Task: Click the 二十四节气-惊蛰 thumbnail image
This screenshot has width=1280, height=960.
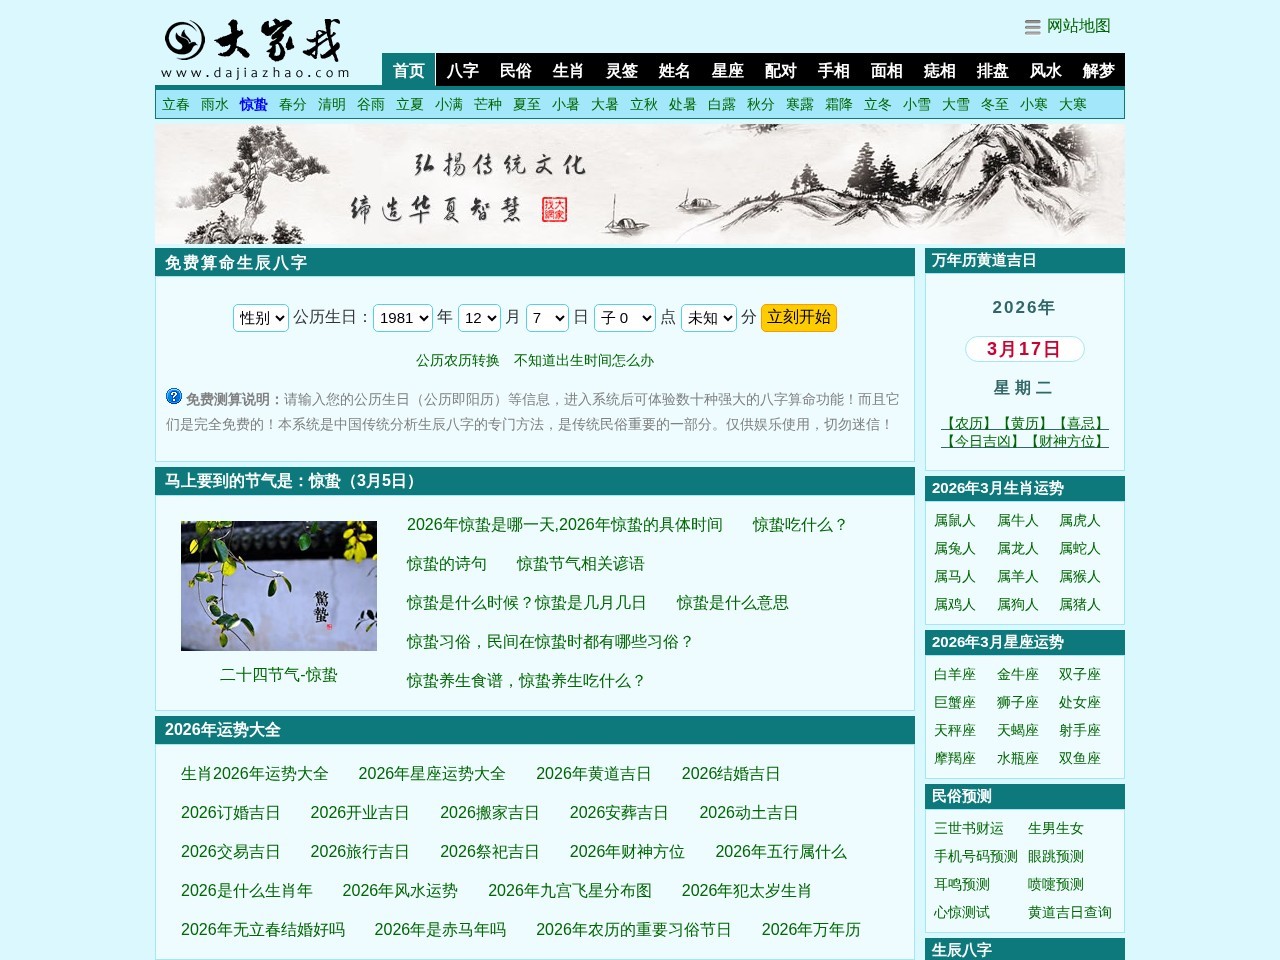Action: [279, 585]
